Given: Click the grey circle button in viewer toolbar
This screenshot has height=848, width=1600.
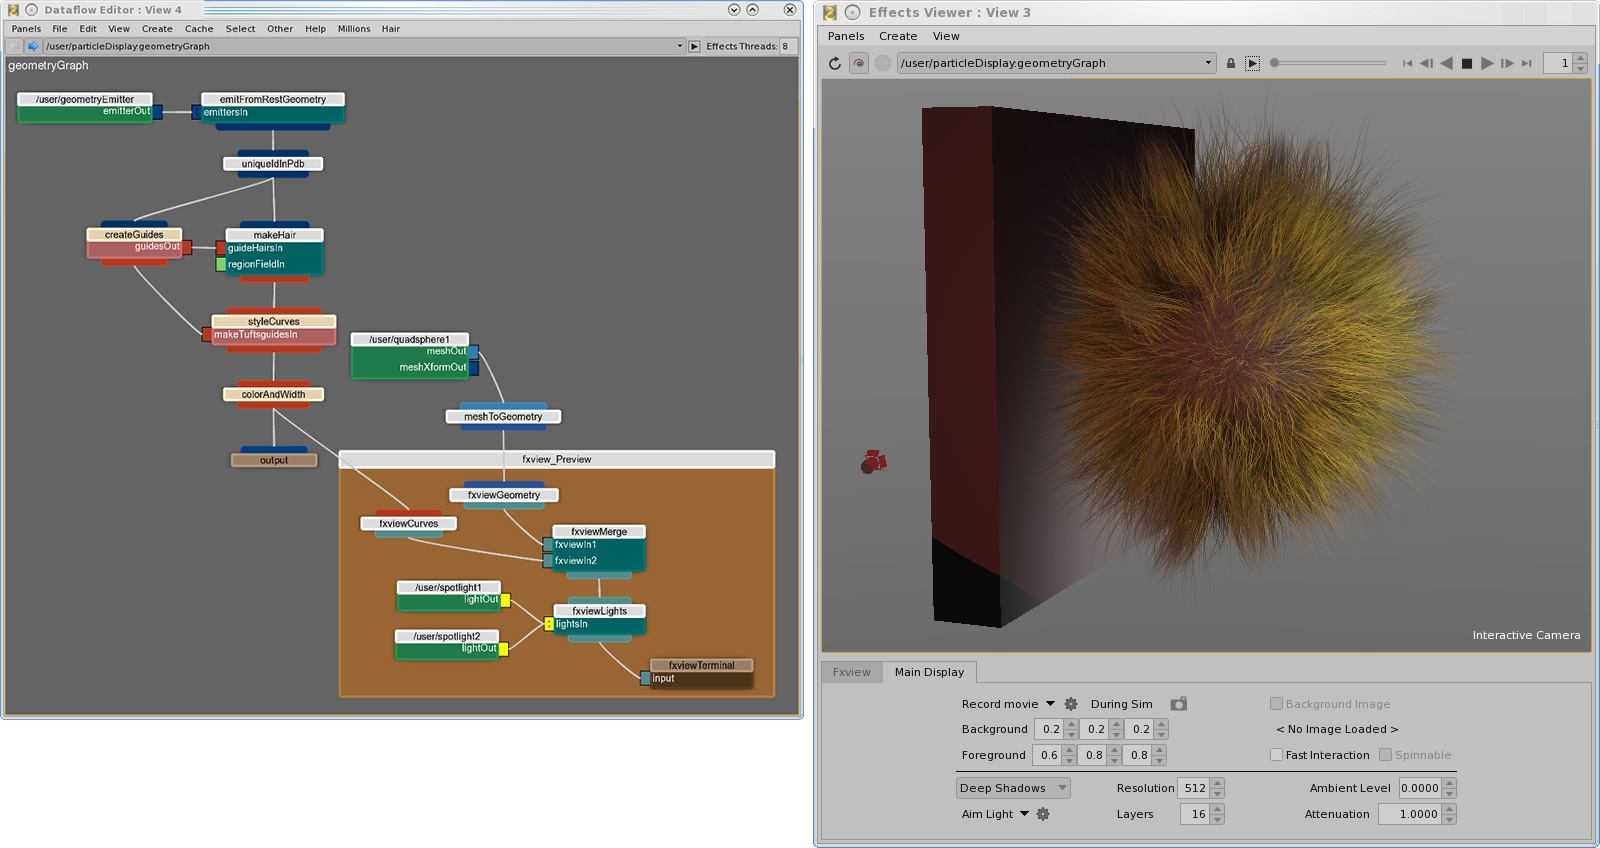Looking at the screenshot, I should click(883, 63).
